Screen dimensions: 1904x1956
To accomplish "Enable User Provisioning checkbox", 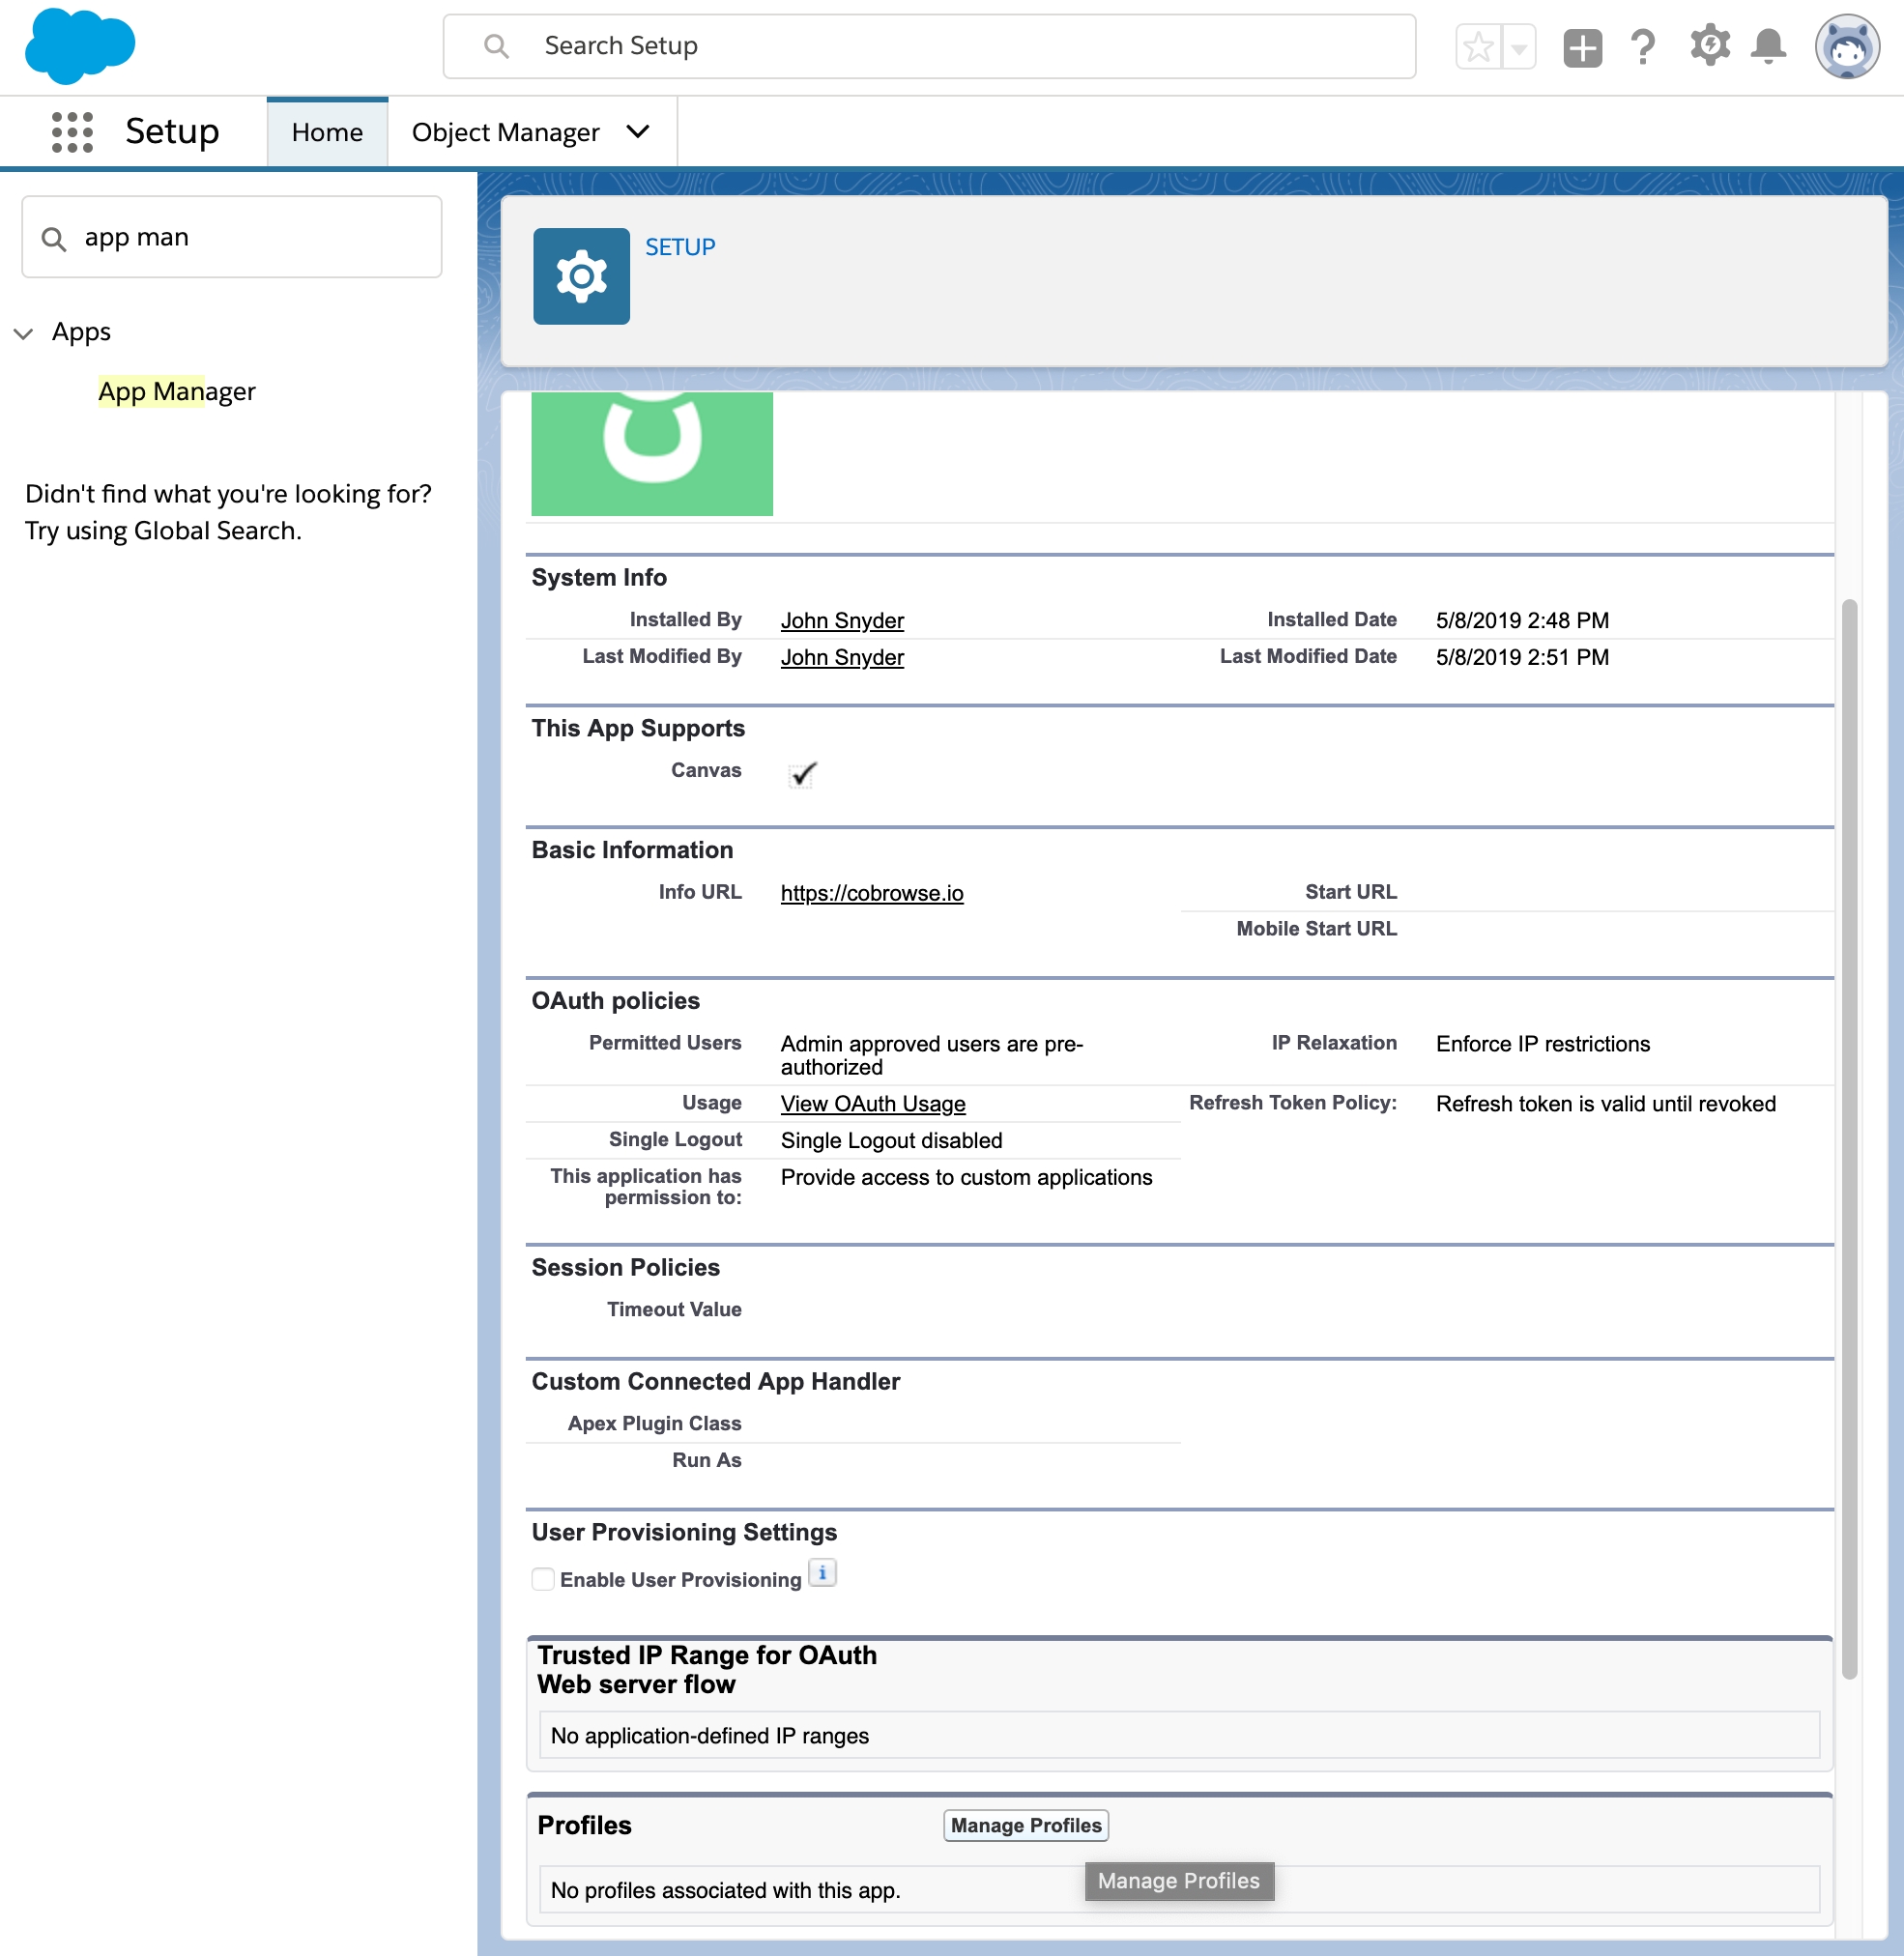I will point(543,1579).
